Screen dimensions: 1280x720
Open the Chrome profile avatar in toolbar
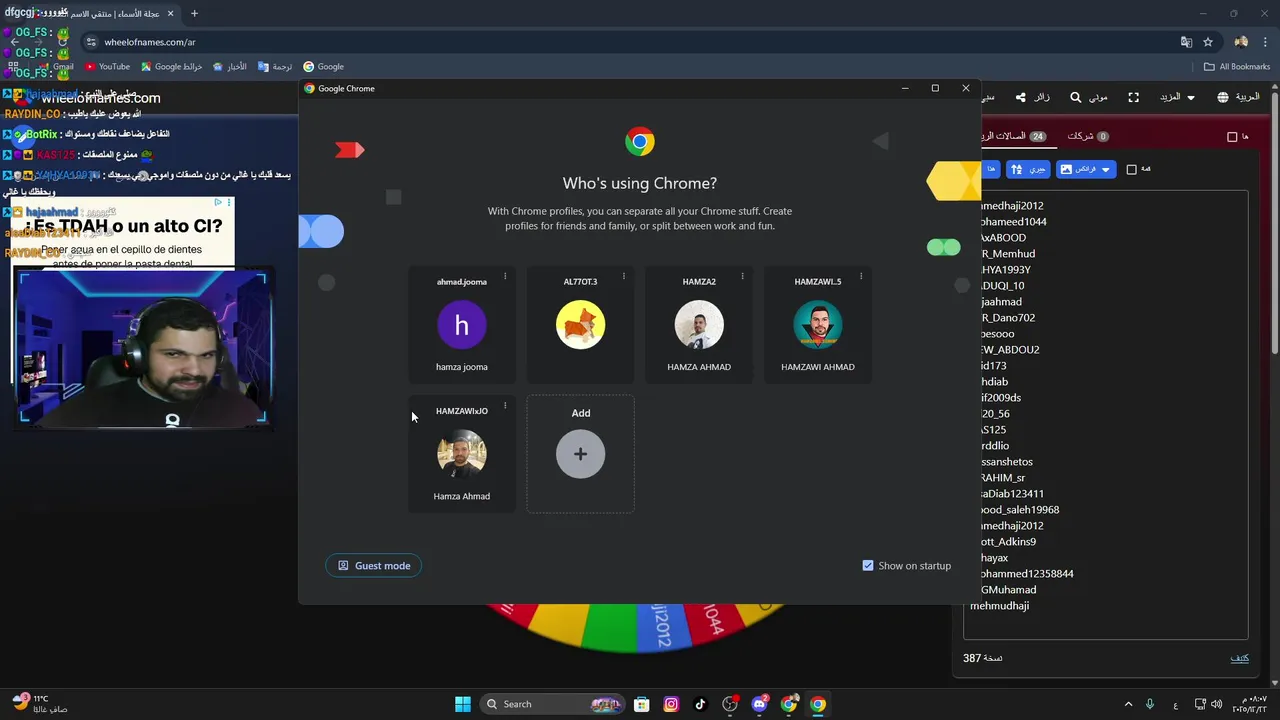[1241, 42]
